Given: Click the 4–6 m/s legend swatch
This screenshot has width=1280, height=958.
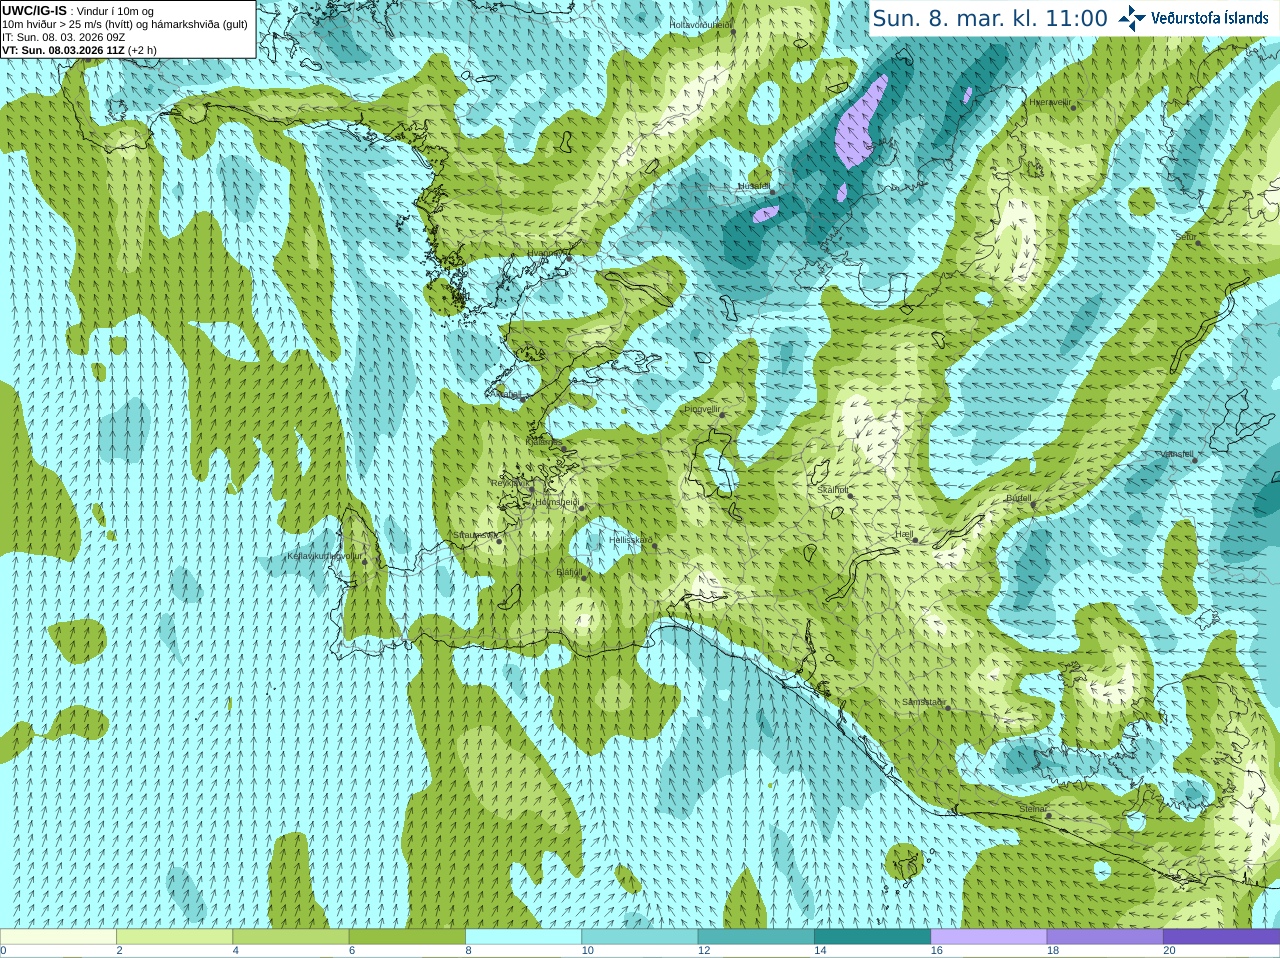Looking at the screenshot, I should click(x=291, y=937).
